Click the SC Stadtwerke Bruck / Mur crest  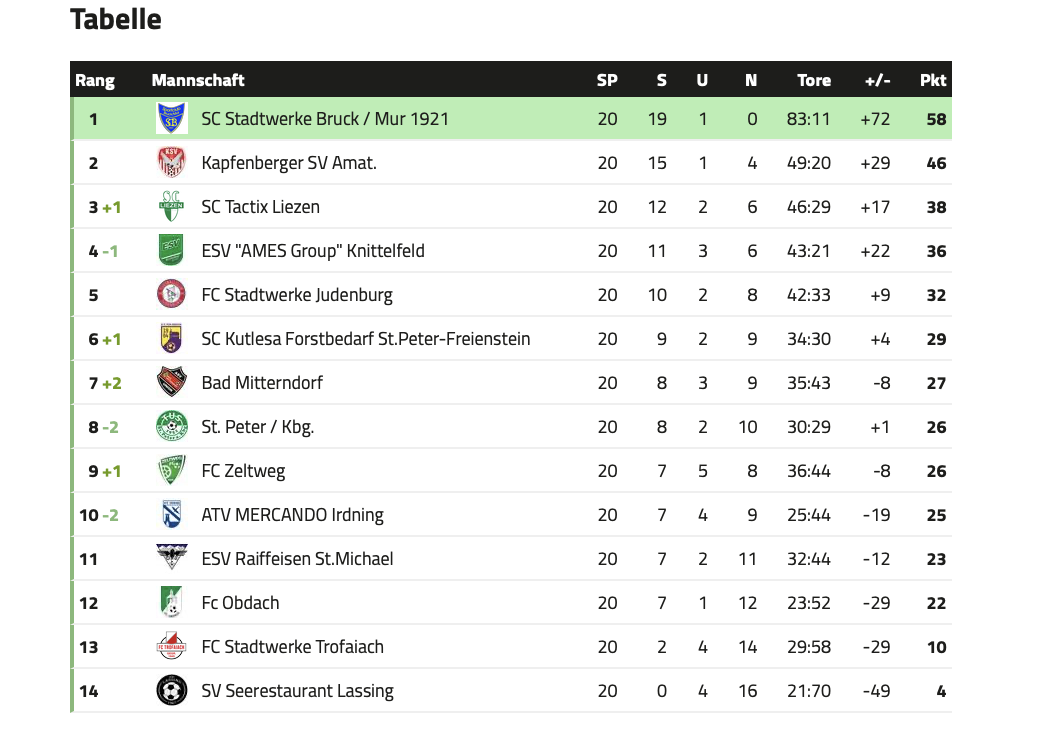pyautogui.click(x=171, y=118)
